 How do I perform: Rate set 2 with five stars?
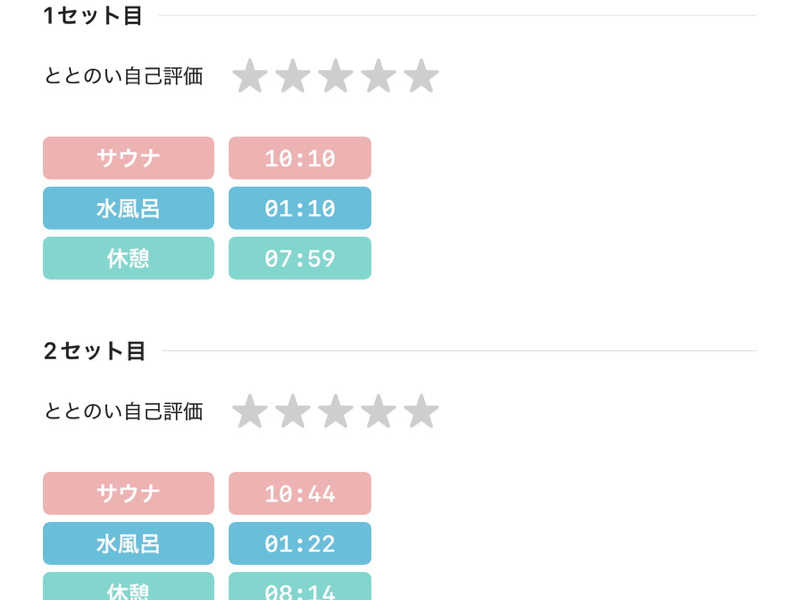(x=421, y=411)
